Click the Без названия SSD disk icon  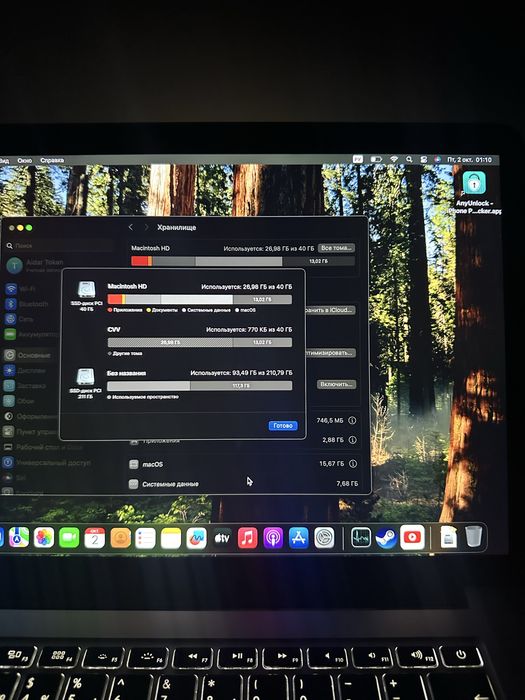pos(86,377)
